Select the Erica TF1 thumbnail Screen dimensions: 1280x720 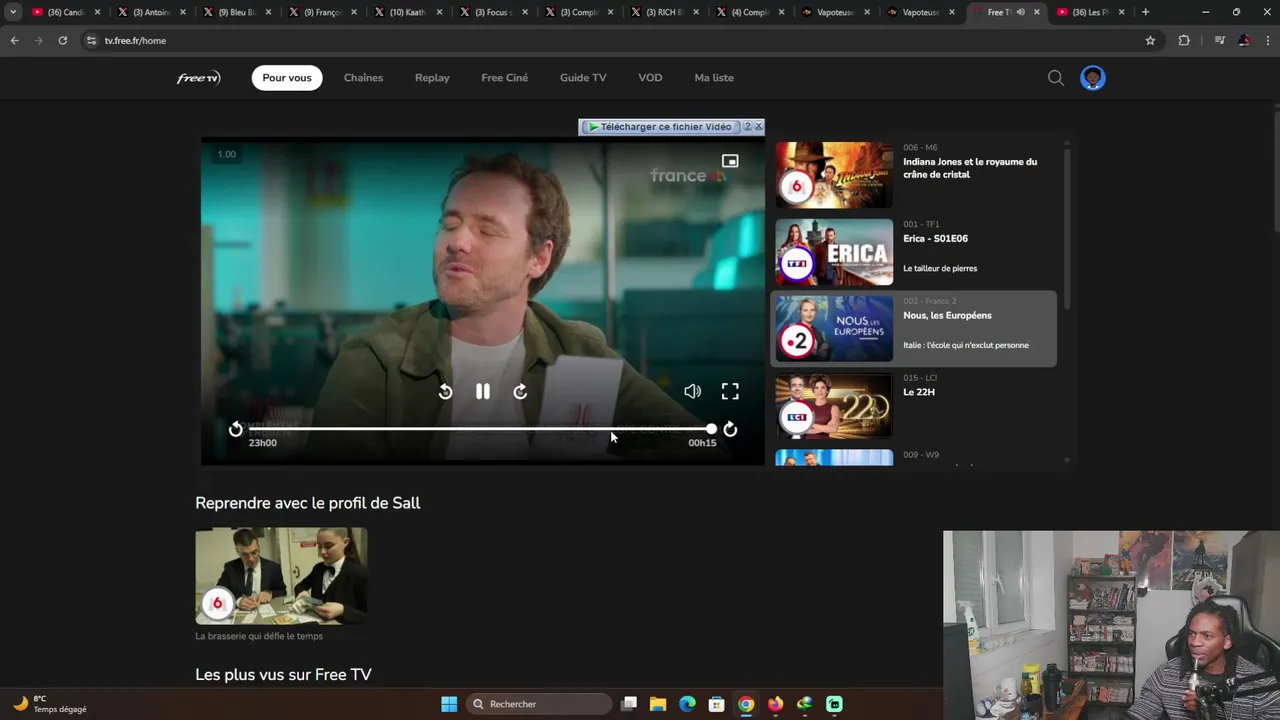pos(834,252)
